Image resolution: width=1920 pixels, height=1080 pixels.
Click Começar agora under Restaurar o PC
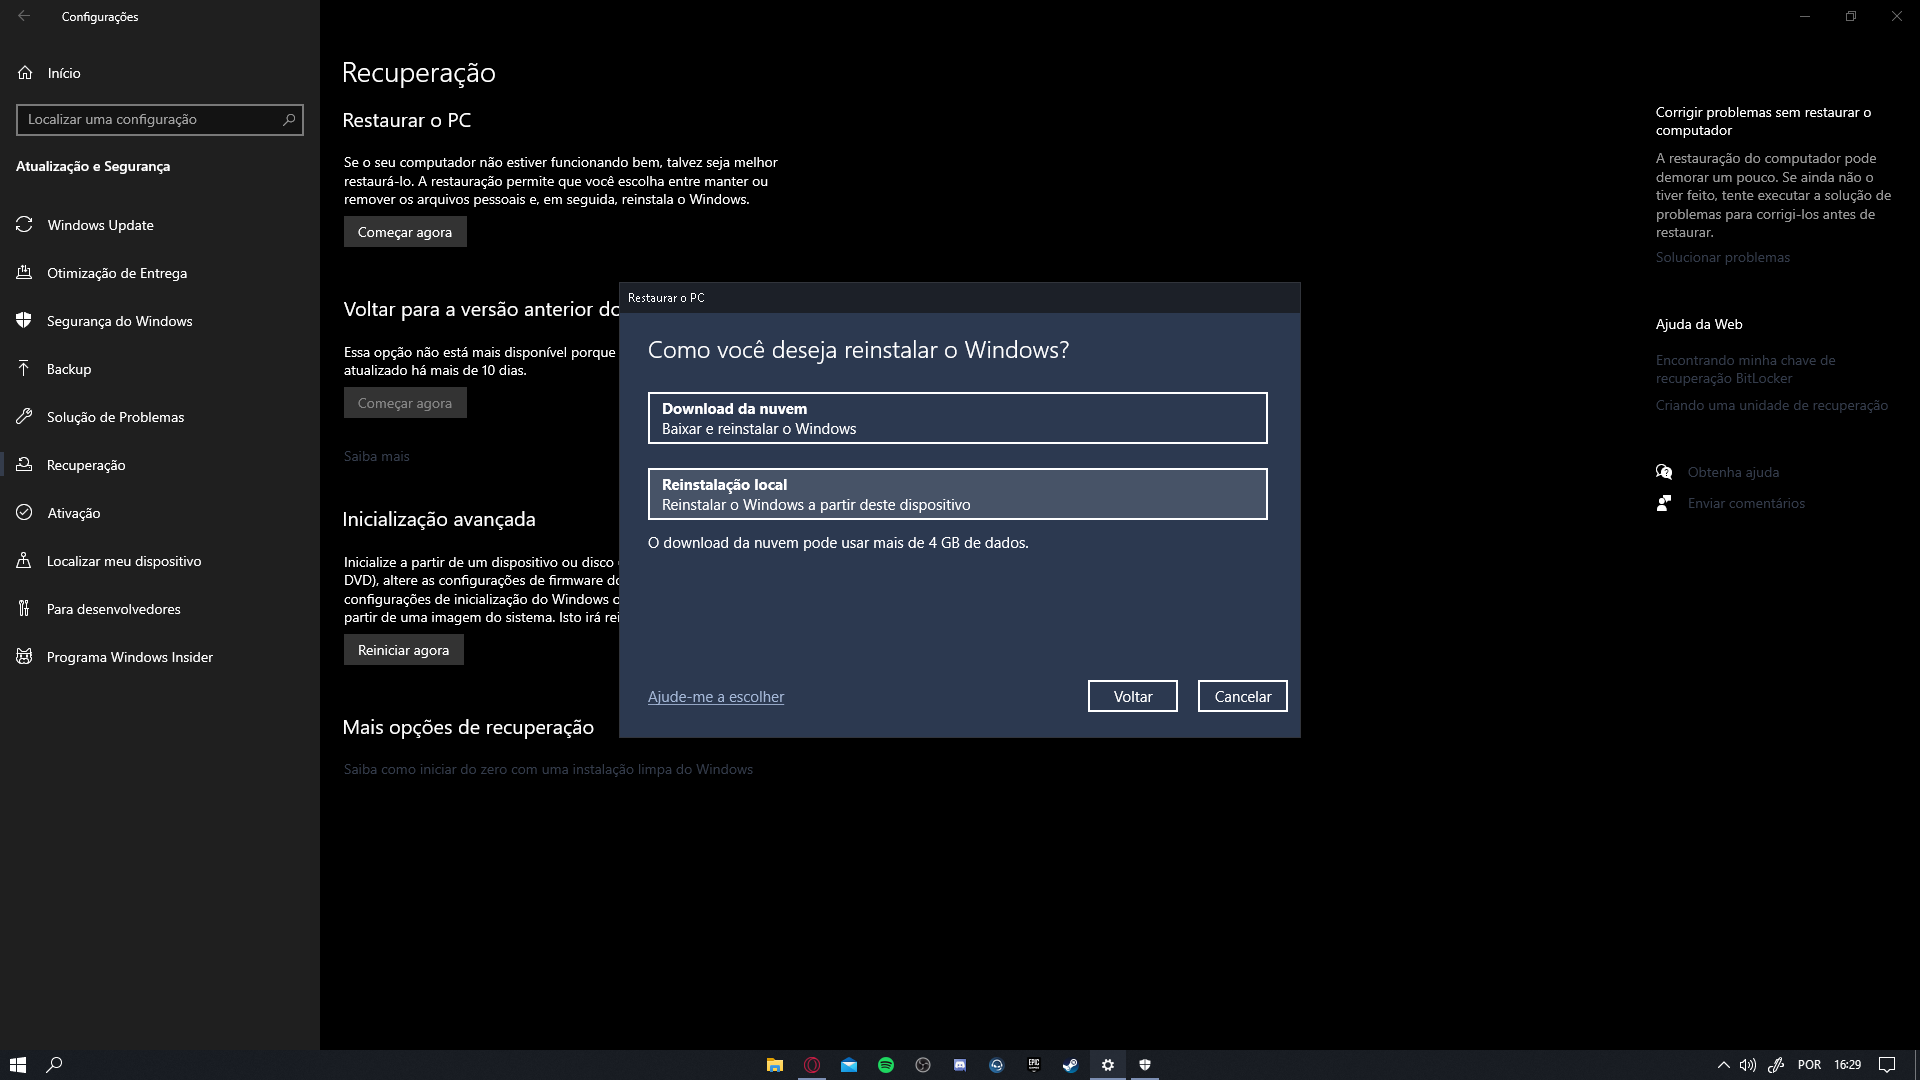pyautogui.click(x=405, y=232)
